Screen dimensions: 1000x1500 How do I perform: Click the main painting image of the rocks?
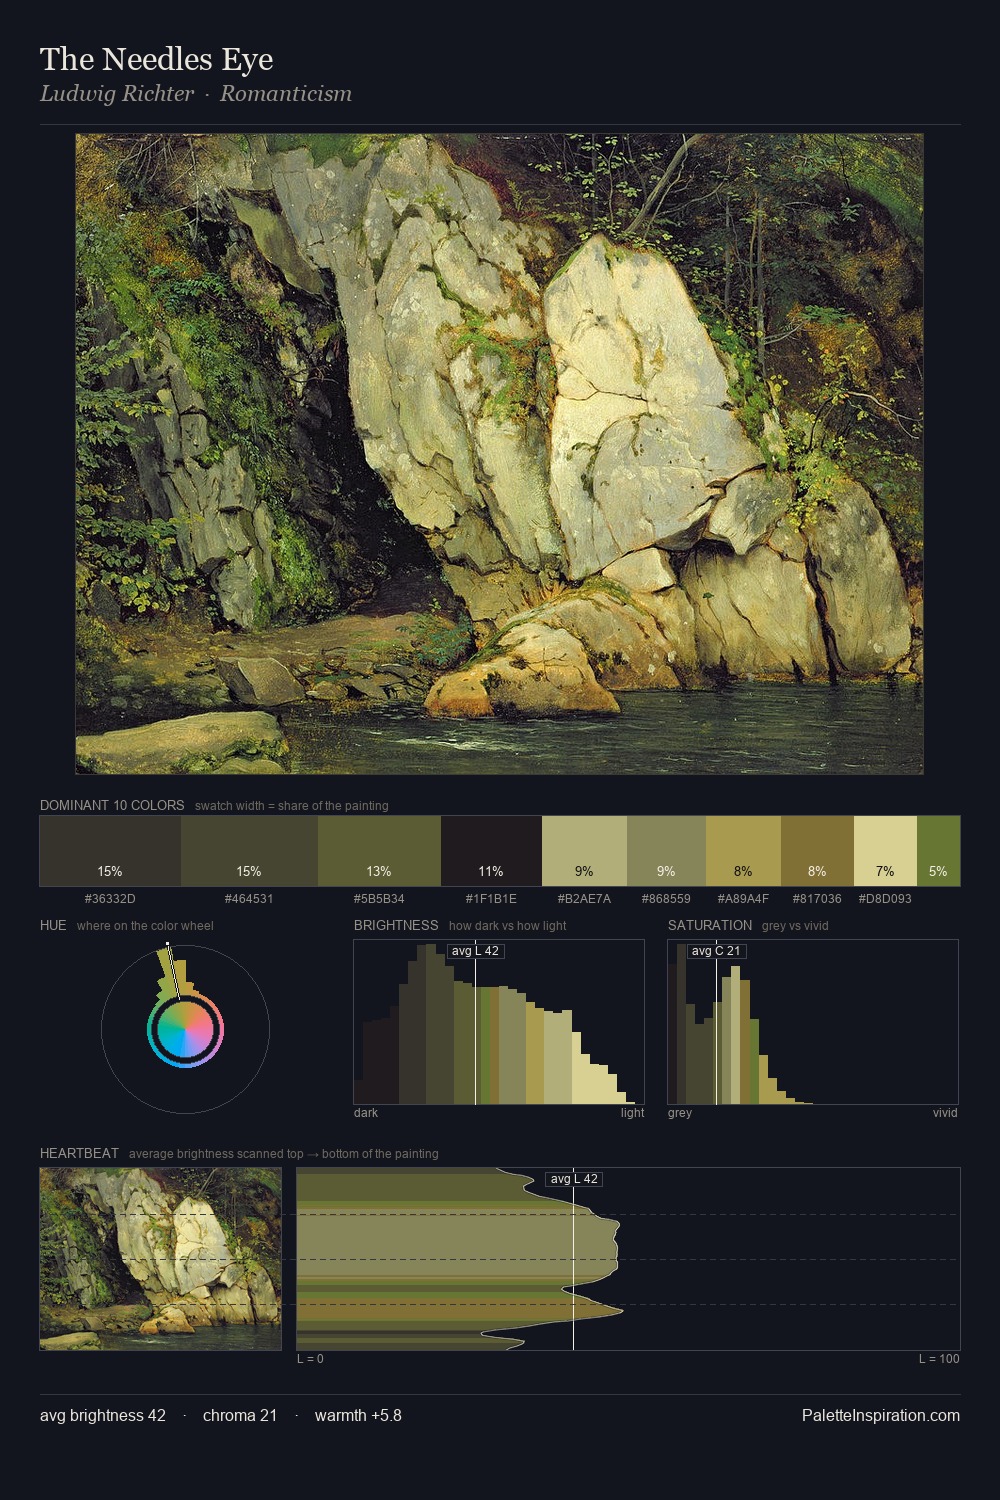pyautogui.click(x=499, y=454)
